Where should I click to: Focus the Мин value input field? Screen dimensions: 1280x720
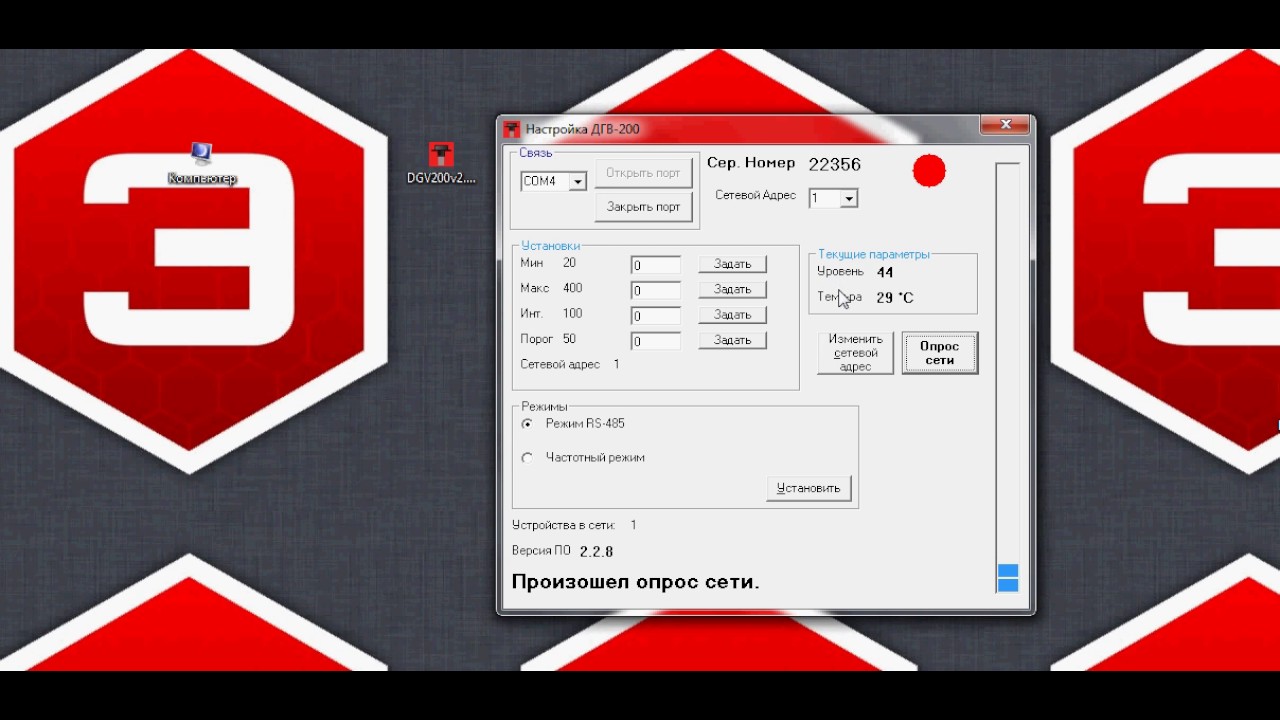coord(656,265)
